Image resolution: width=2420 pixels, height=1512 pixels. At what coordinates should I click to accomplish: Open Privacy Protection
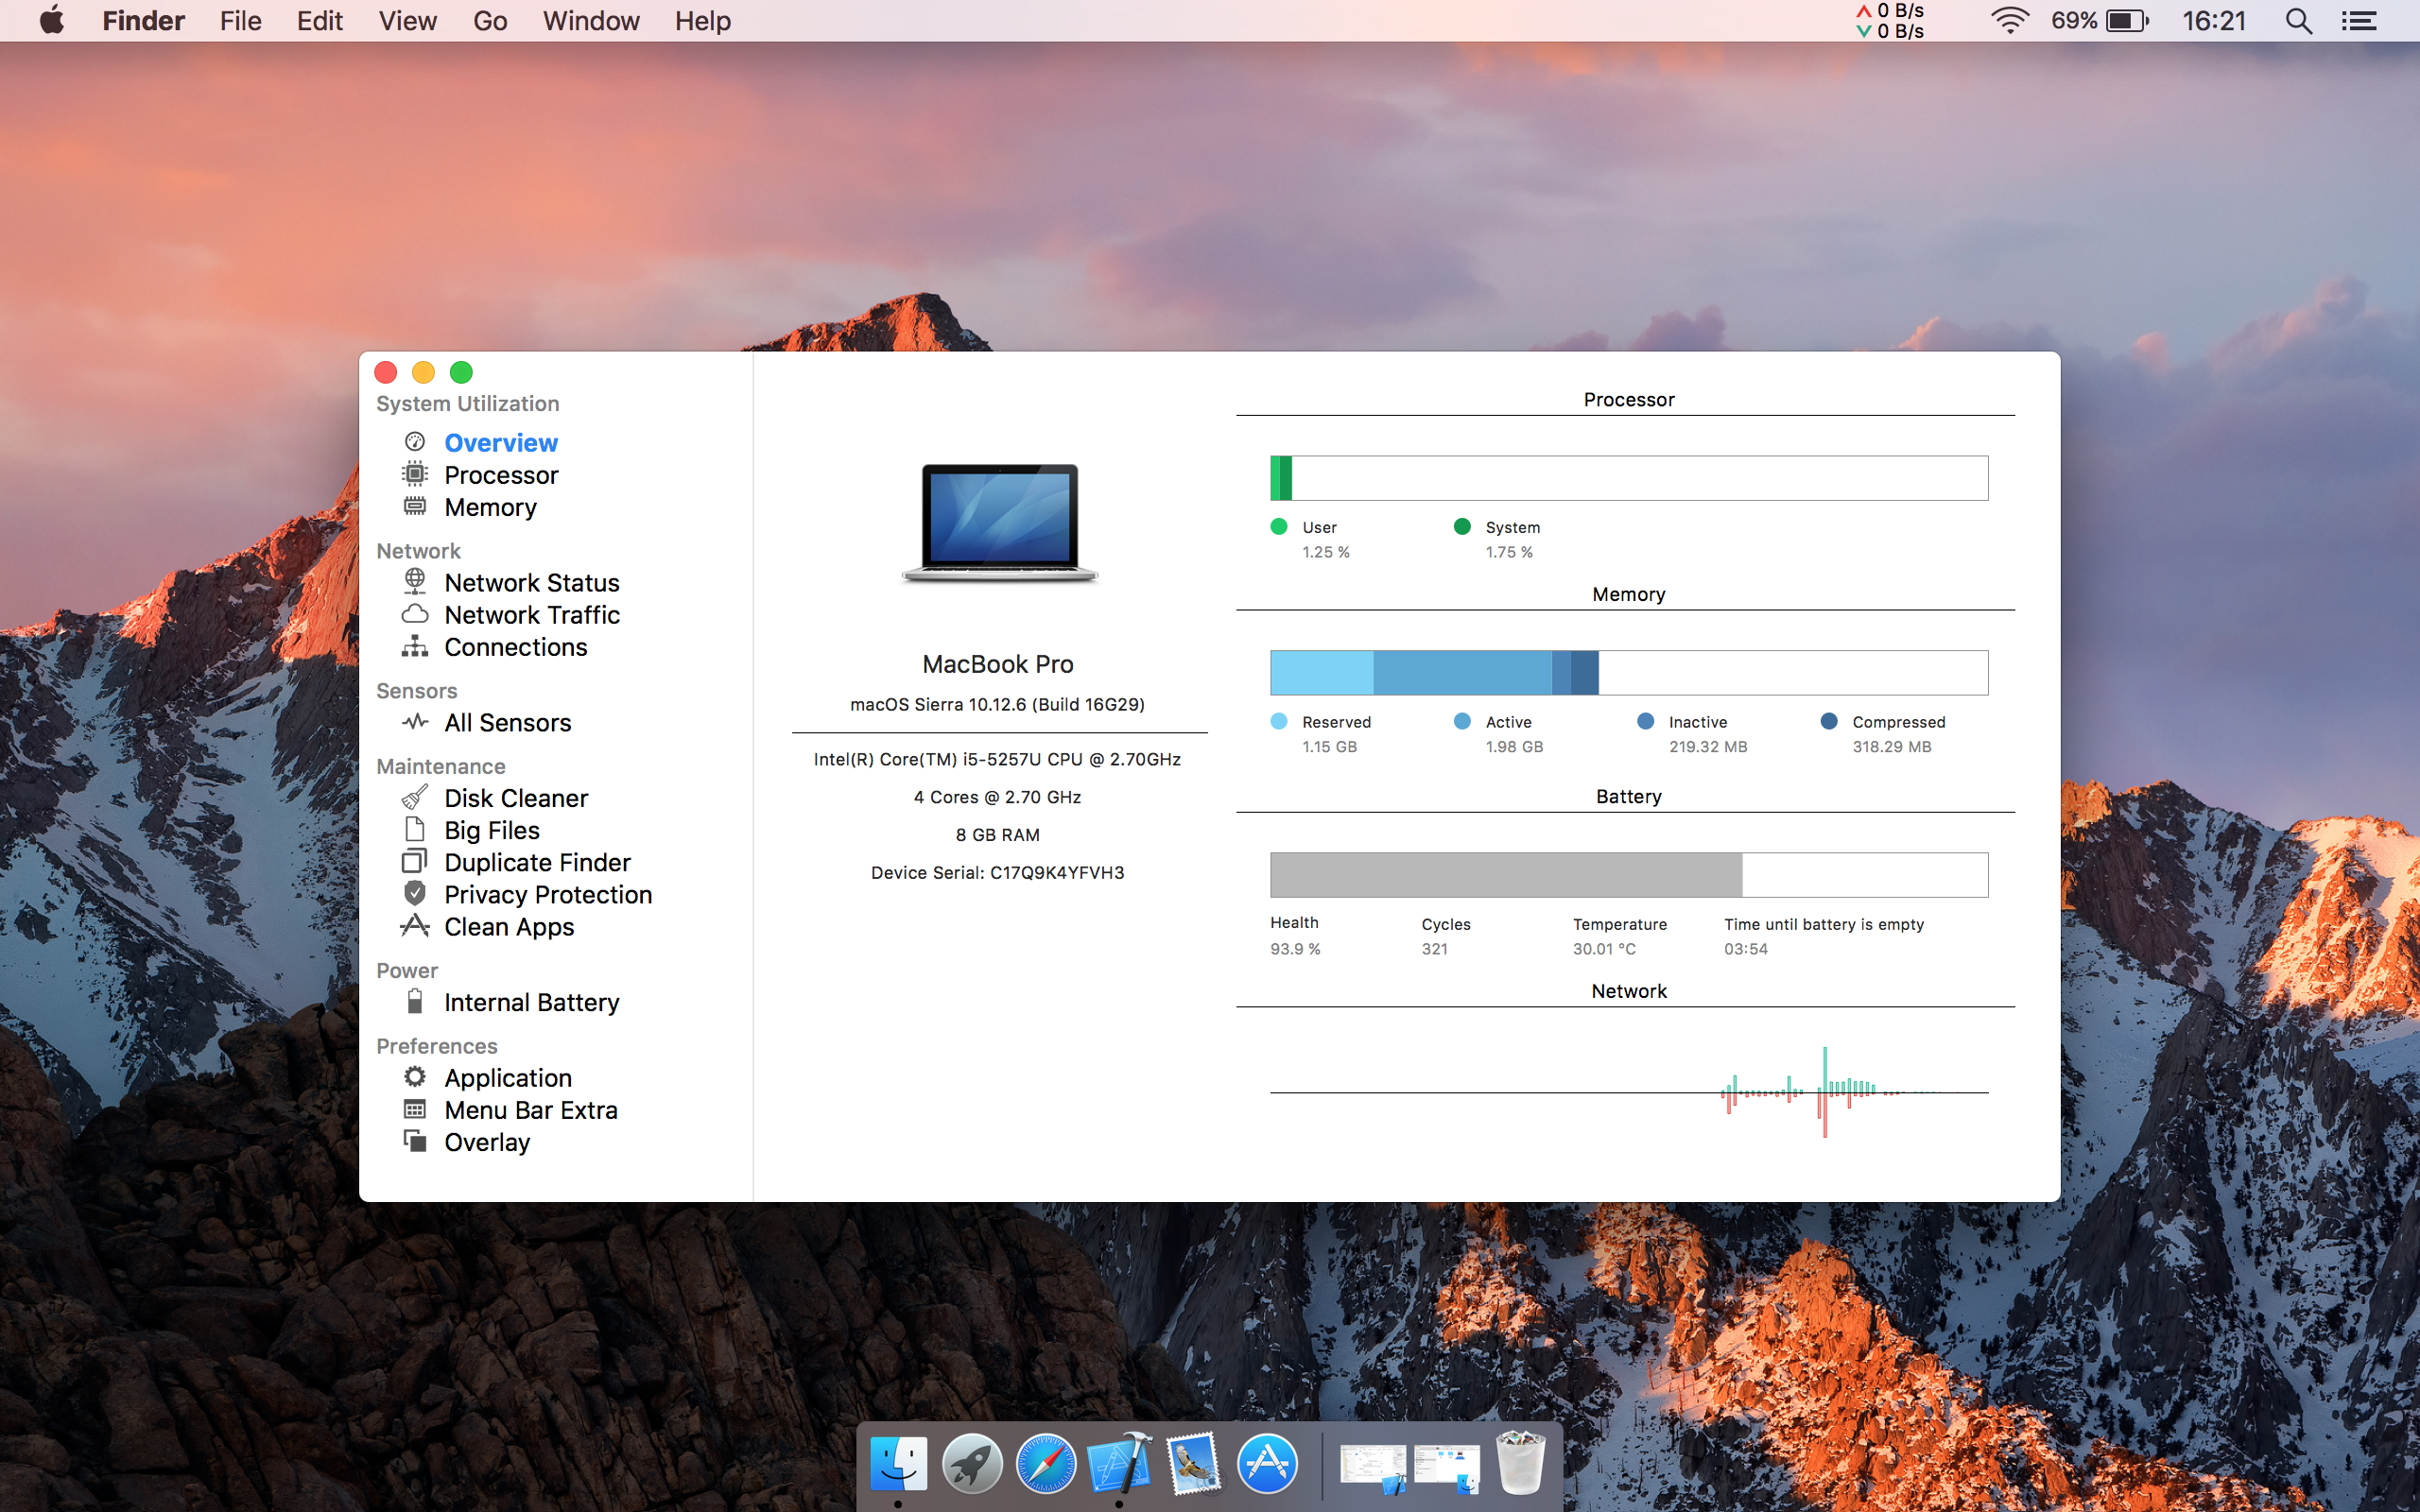click(548, 894)
